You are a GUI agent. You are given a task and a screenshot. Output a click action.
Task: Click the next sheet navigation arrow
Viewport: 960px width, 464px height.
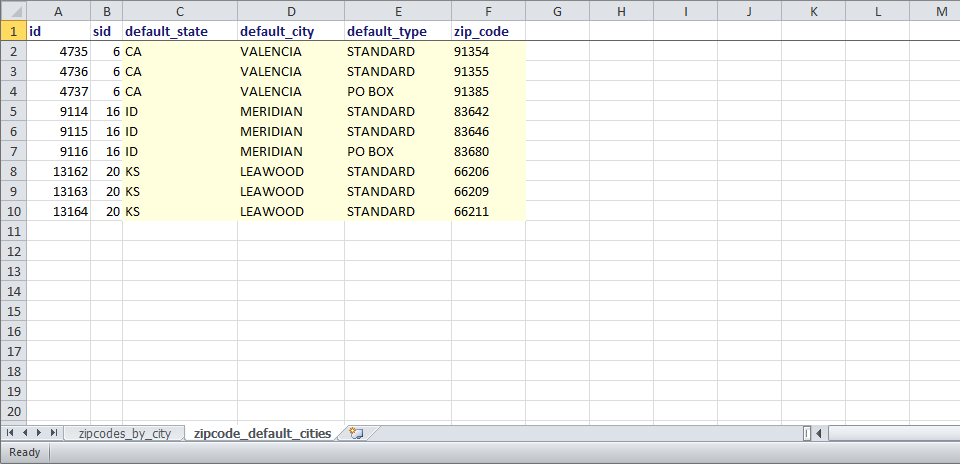pos(40,433)
